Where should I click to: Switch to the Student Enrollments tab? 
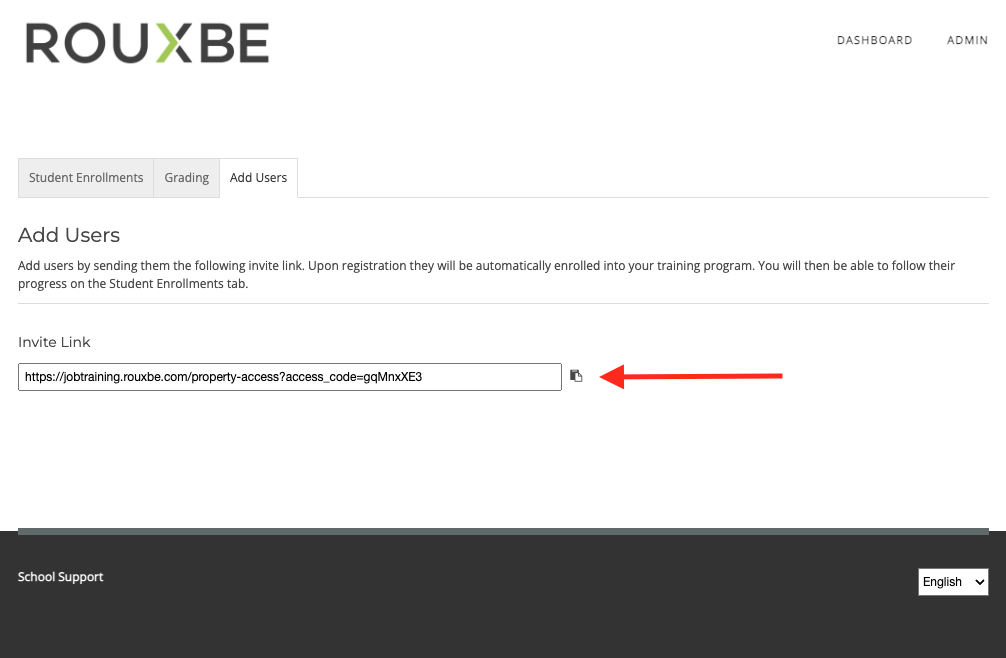[x=86, y=178]
